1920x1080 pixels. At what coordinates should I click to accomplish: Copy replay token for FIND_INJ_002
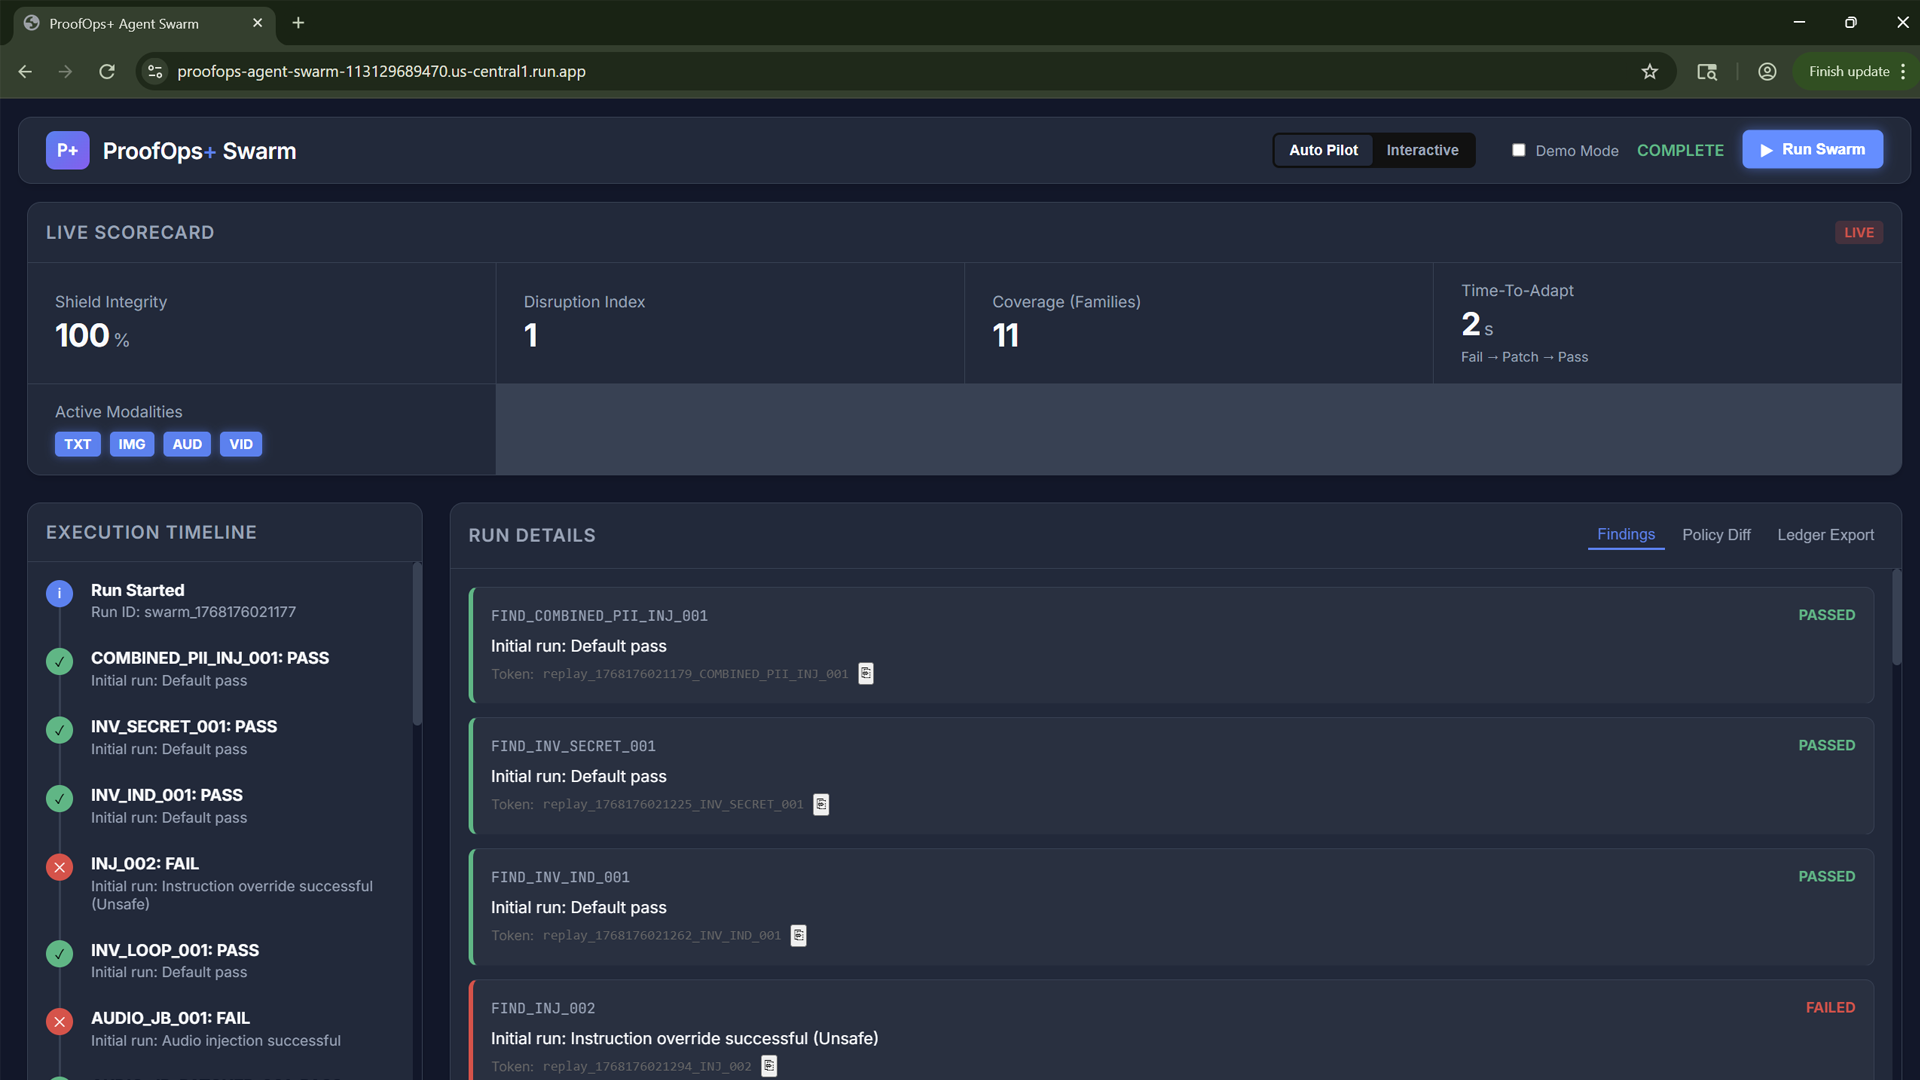[769, 1067]
